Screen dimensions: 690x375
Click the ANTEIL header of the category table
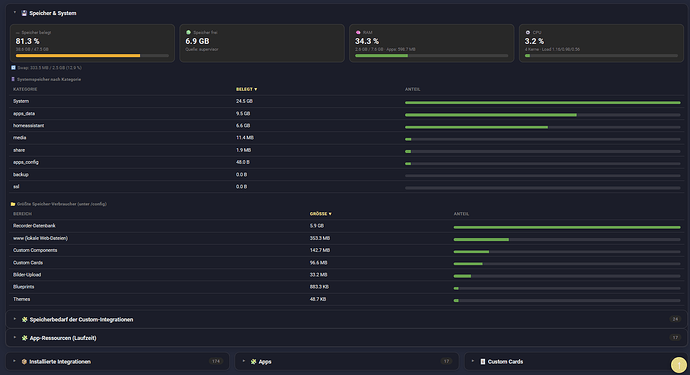412,89
